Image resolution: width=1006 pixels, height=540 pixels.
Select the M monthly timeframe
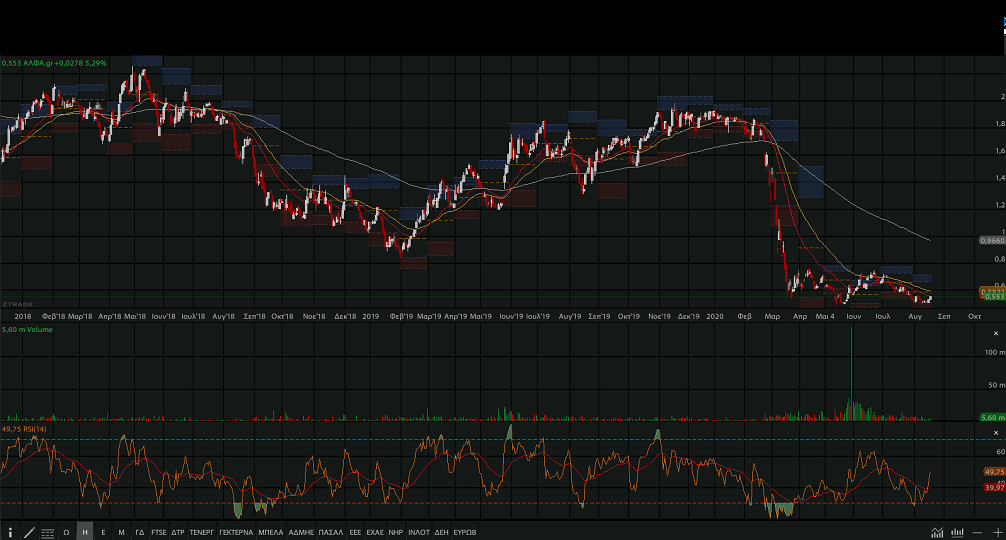(121, 532)
